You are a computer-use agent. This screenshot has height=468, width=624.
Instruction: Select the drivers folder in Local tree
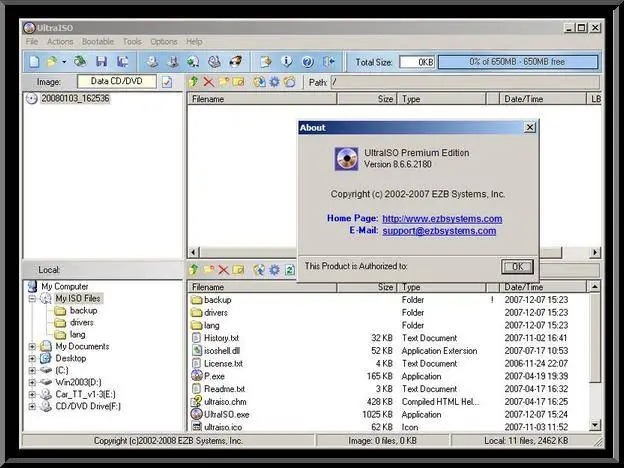(x=82, y=322)
